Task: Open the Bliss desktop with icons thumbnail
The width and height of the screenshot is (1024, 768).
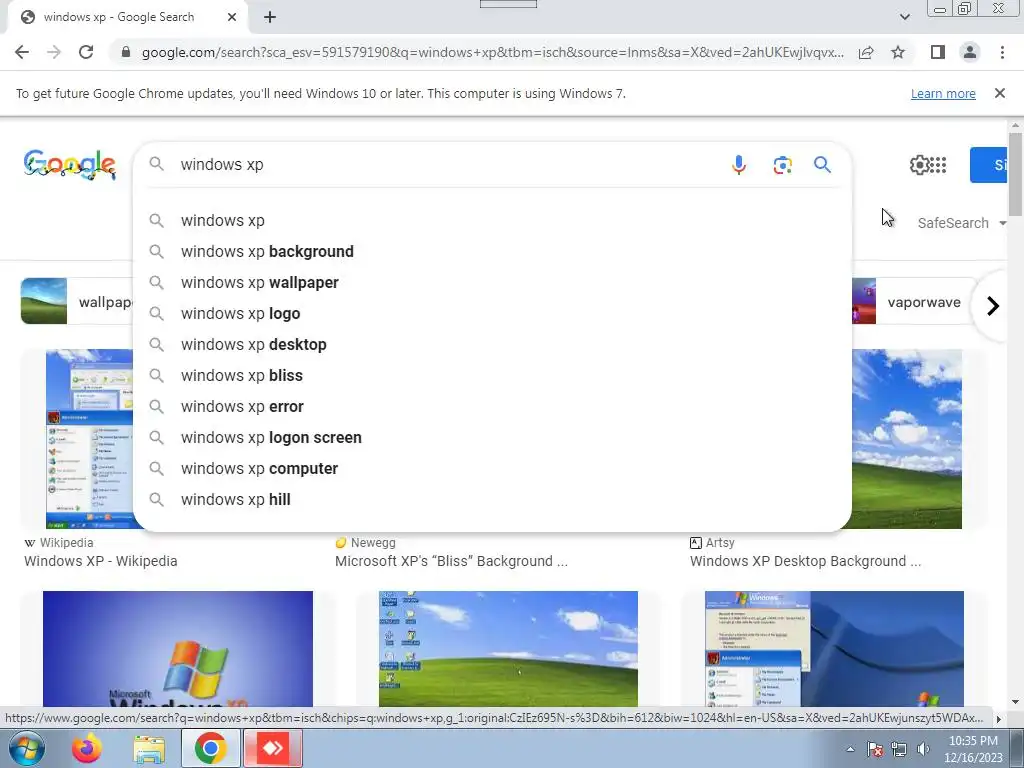Action: (x=508, y=649)
